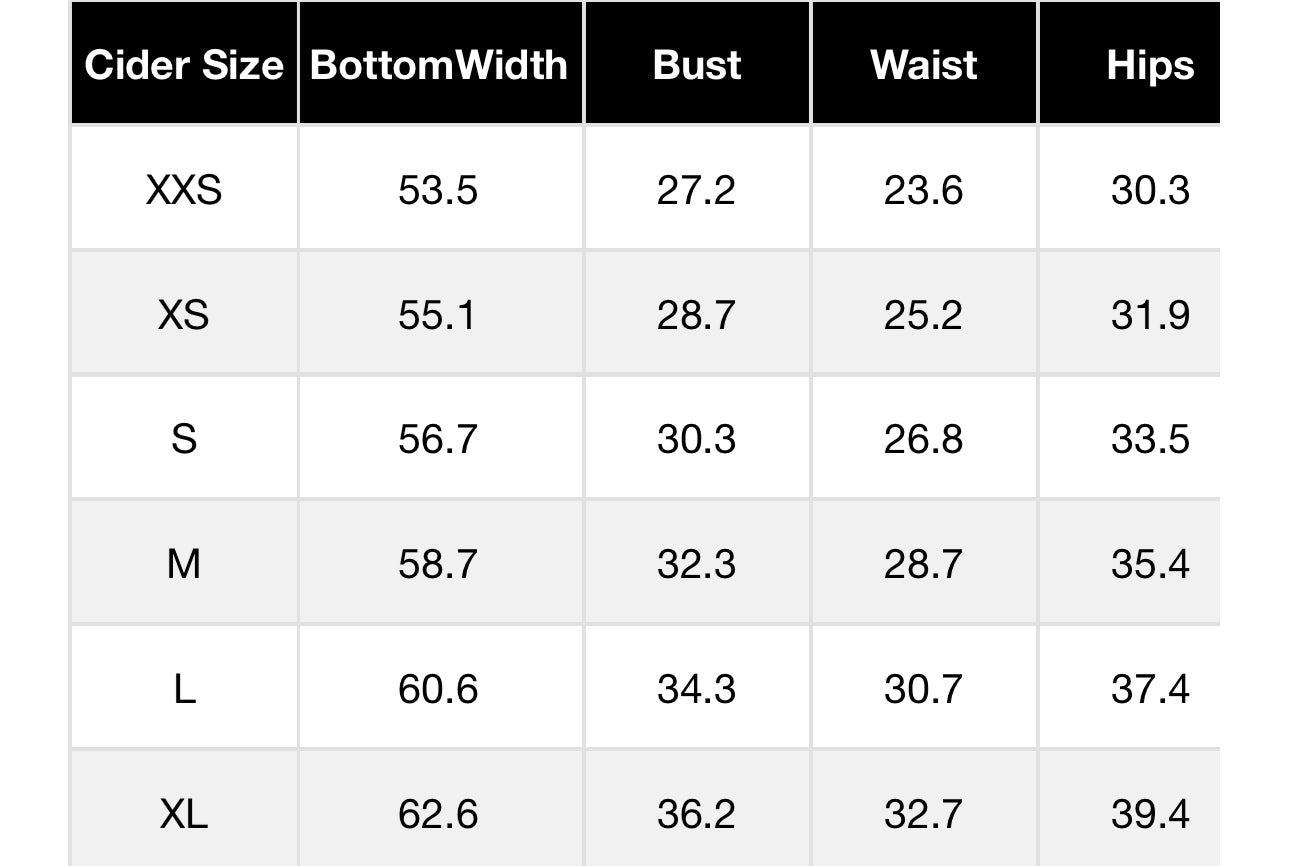Select the XS size row label
Image resolution: width=1290 pixels, height=866 pixels.
pyautogui.click(x=184, y=315)
